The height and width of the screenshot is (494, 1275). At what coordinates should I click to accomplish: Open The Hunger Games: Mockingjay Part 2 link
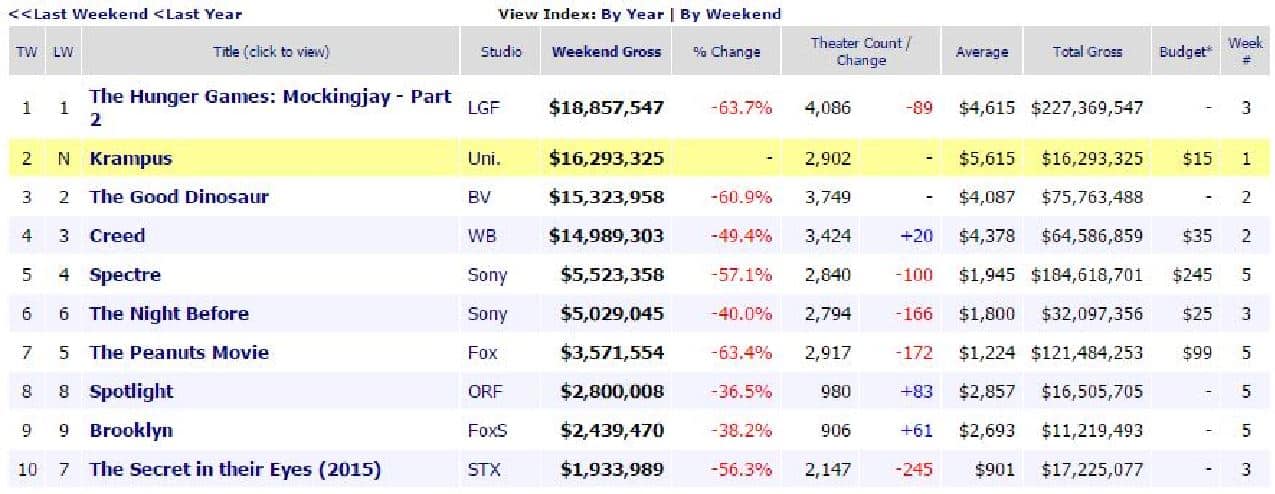[270, 98]
